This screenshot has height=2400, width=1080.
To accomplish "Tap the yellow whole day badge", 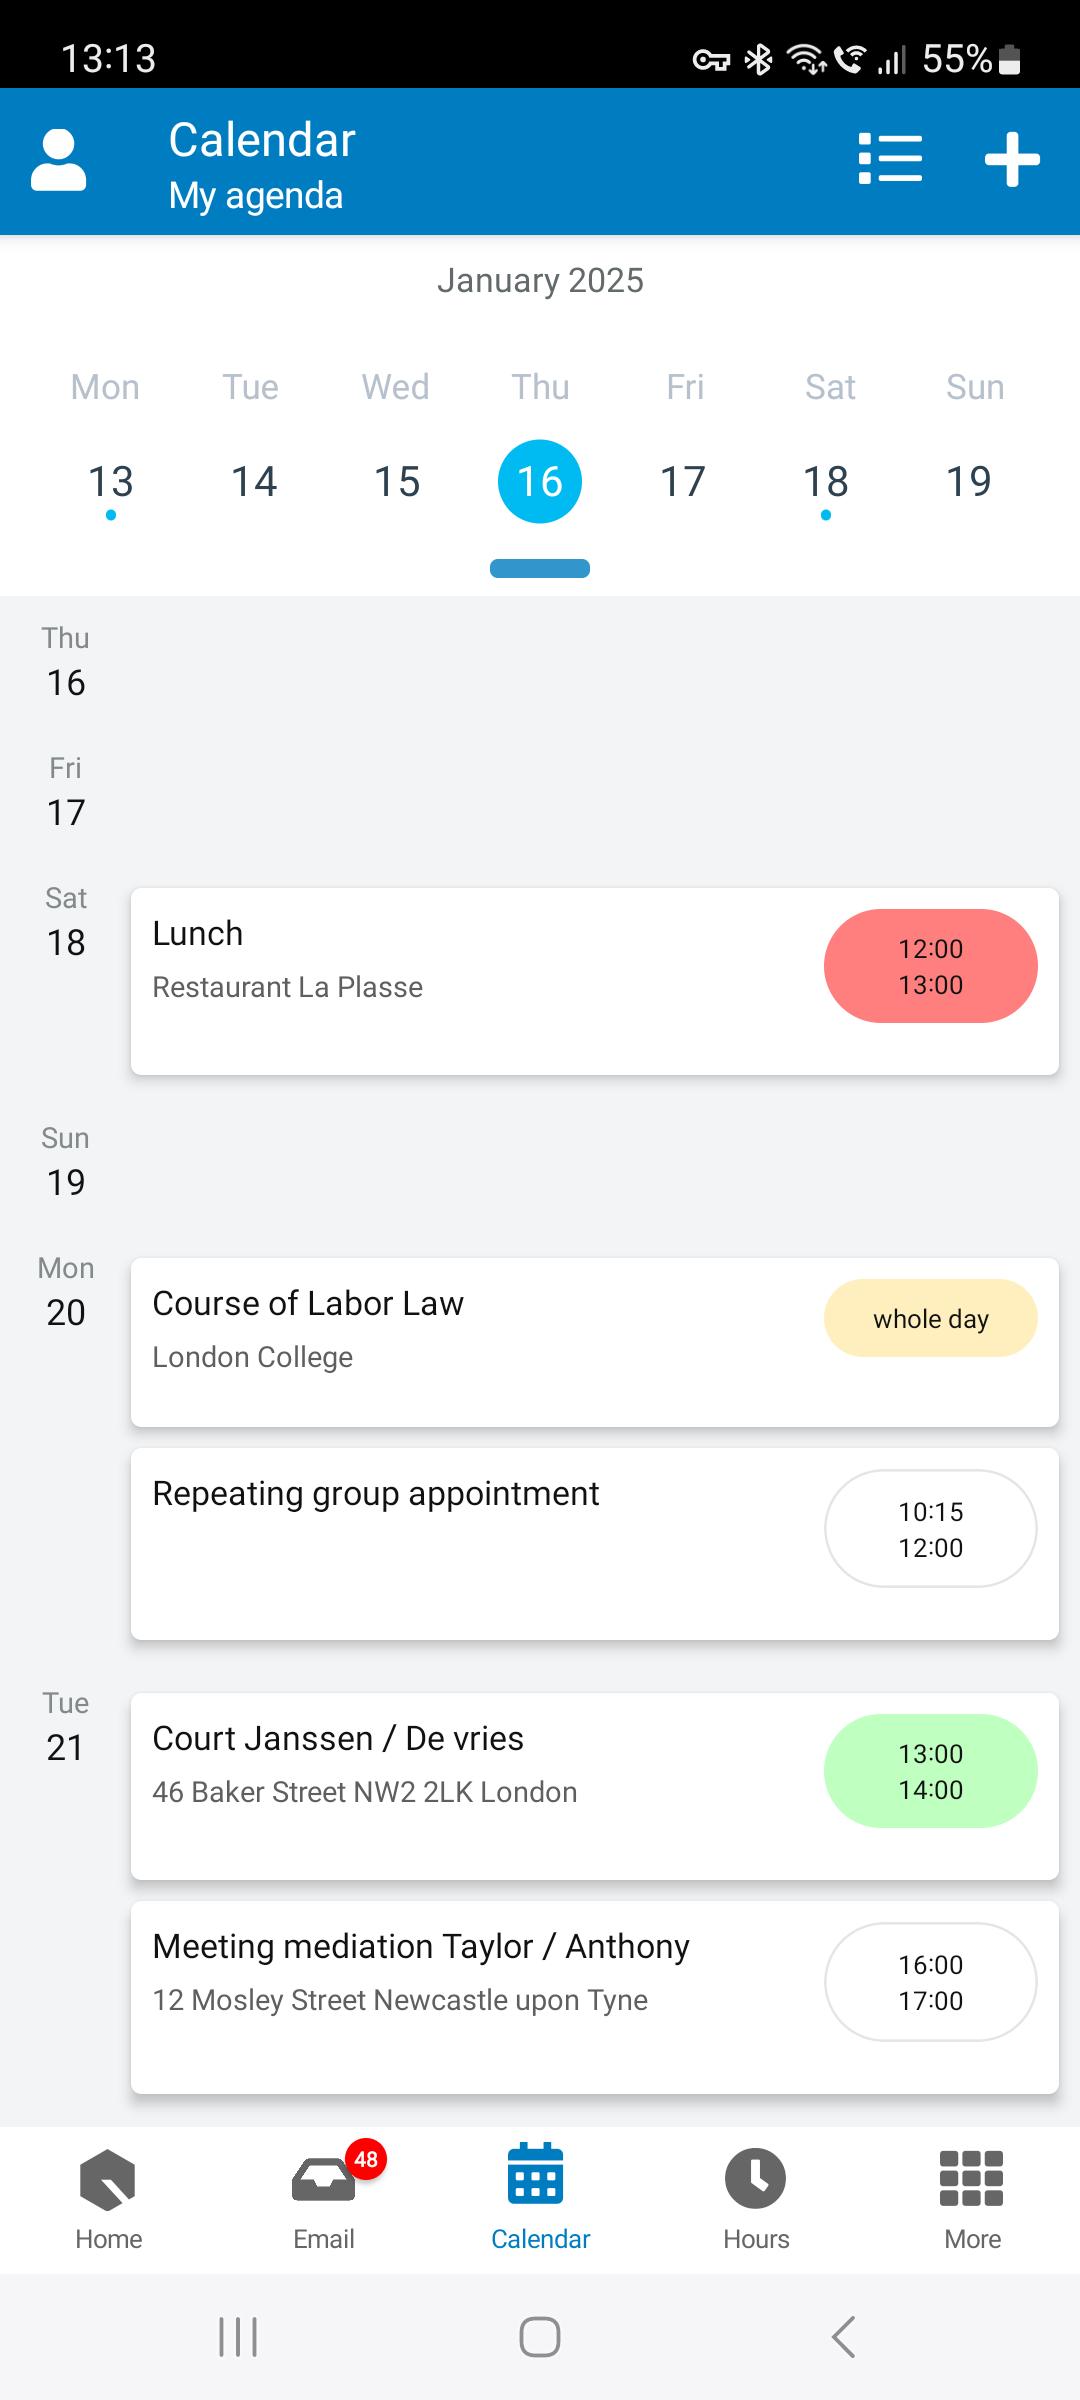I will point(930,1318).
